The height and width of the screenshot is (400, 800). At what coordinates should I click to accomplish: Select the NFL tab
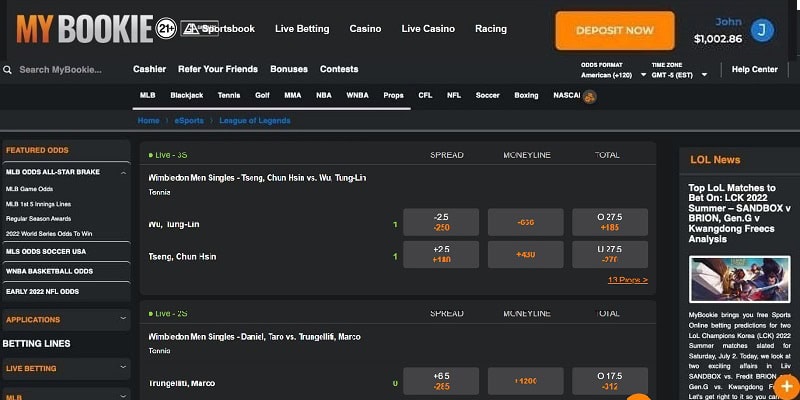tap(454, 95)
